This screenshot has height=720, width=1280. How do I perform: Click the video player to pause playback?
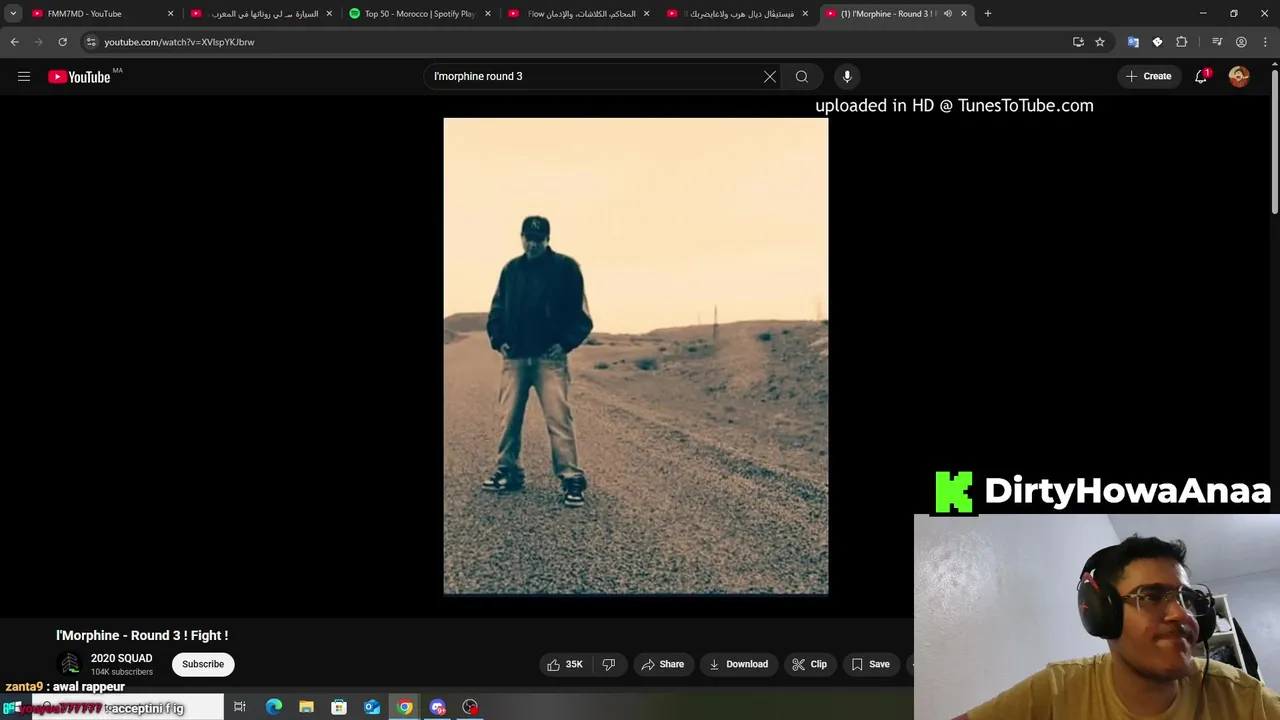(636, 356)
